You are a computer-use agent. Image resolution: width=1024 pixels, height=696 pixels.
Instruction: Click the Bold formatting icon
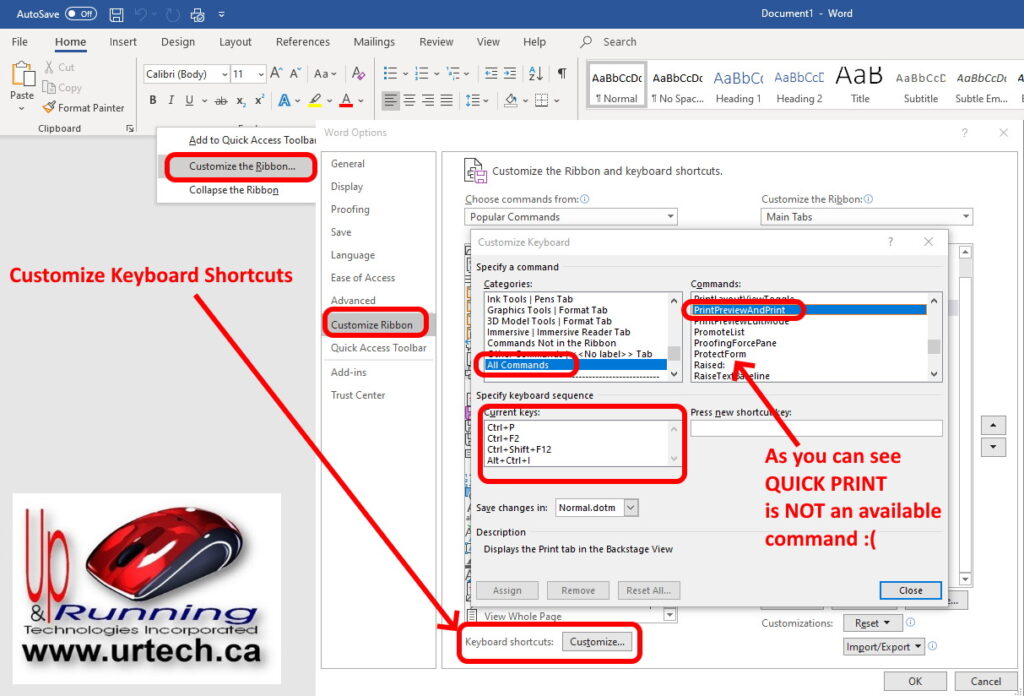click(x=153, y=100)
